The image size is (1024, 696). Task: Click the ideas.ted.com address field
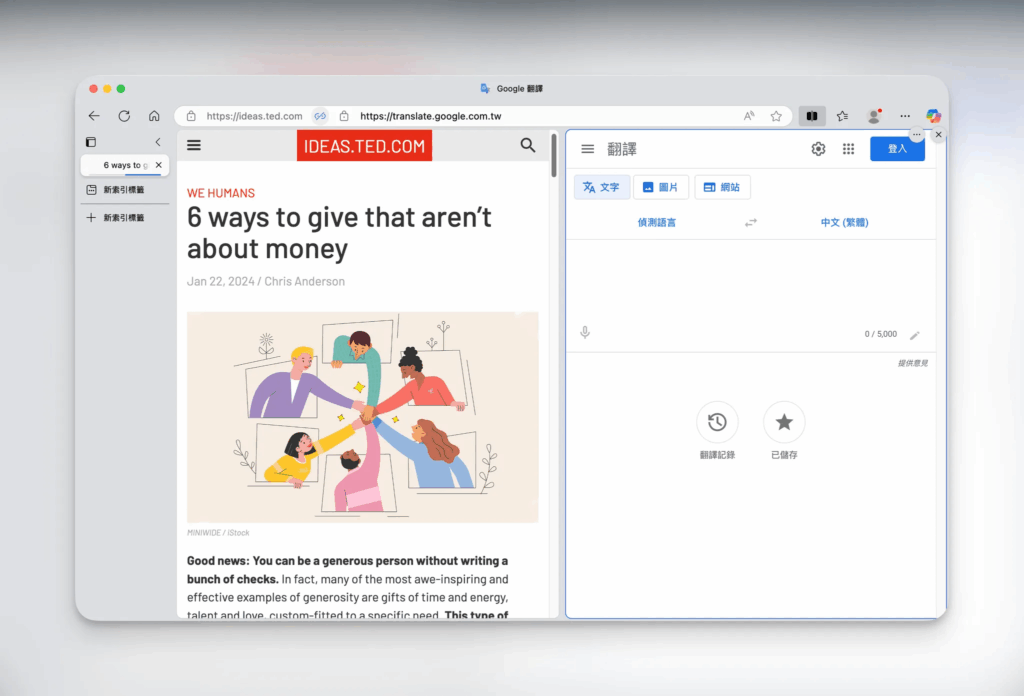tap(255, 116)
